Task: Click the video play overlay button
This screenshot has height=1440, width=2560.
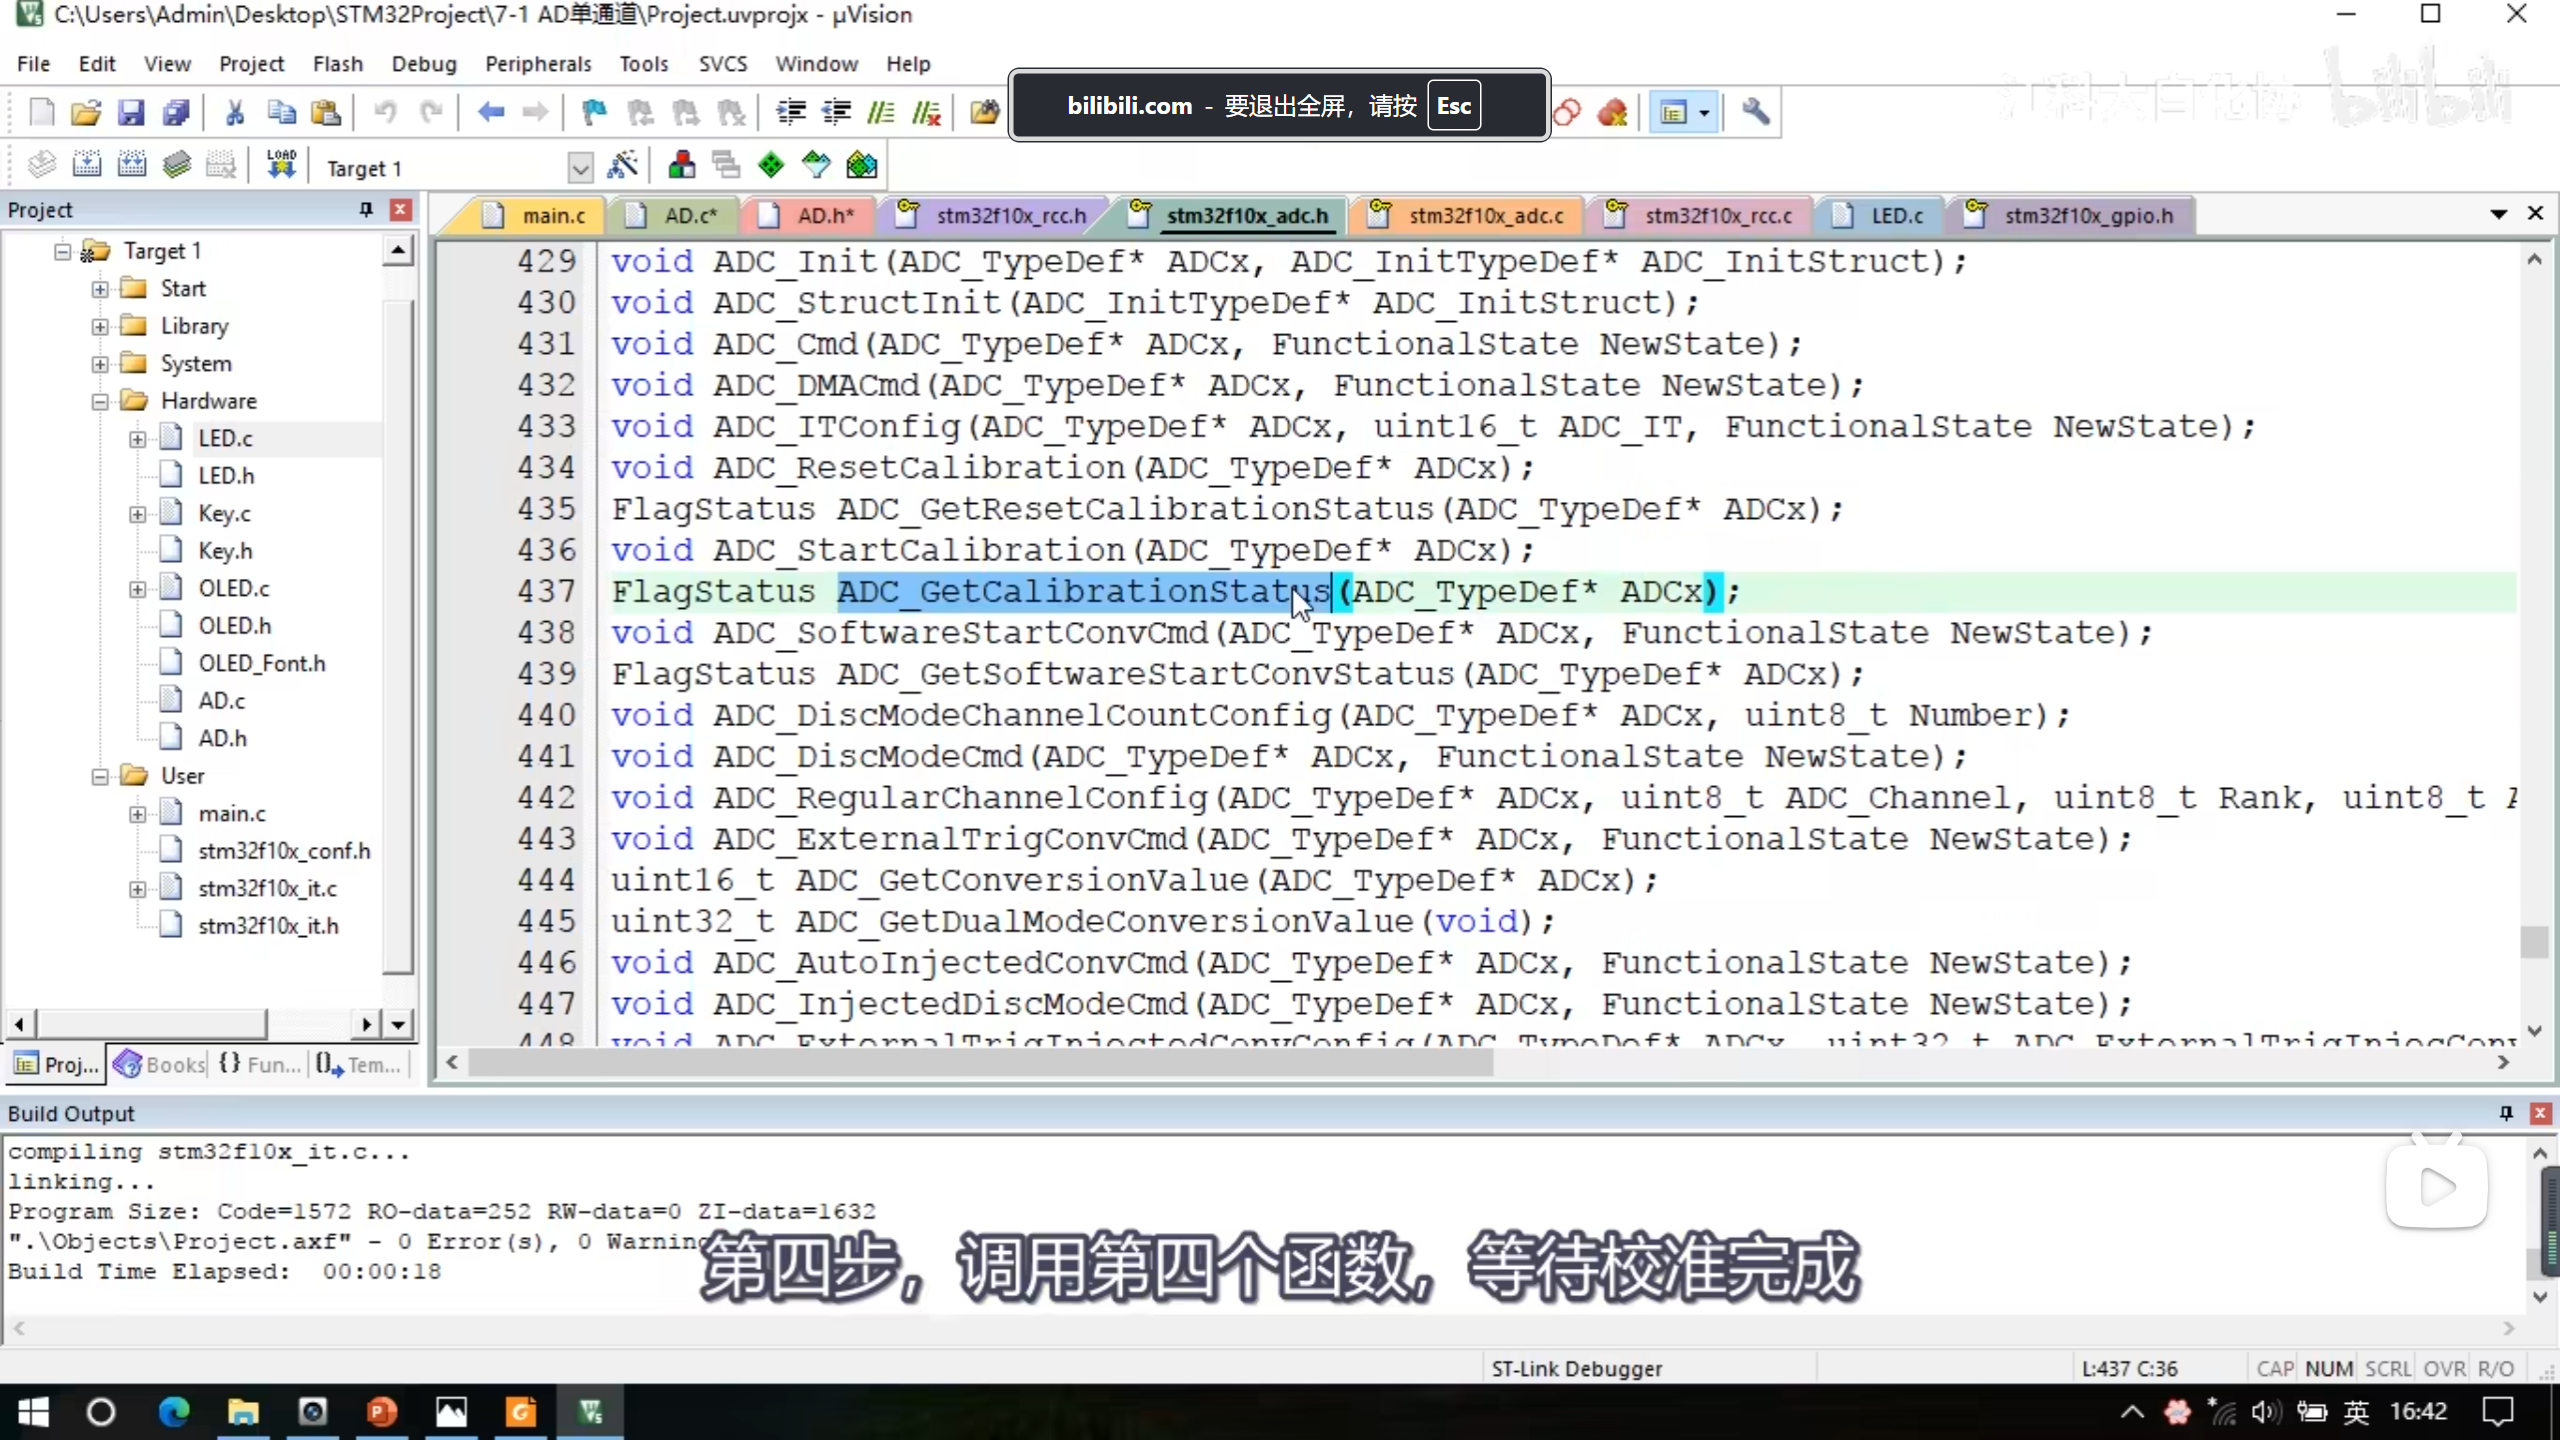Action: 2437,1187
